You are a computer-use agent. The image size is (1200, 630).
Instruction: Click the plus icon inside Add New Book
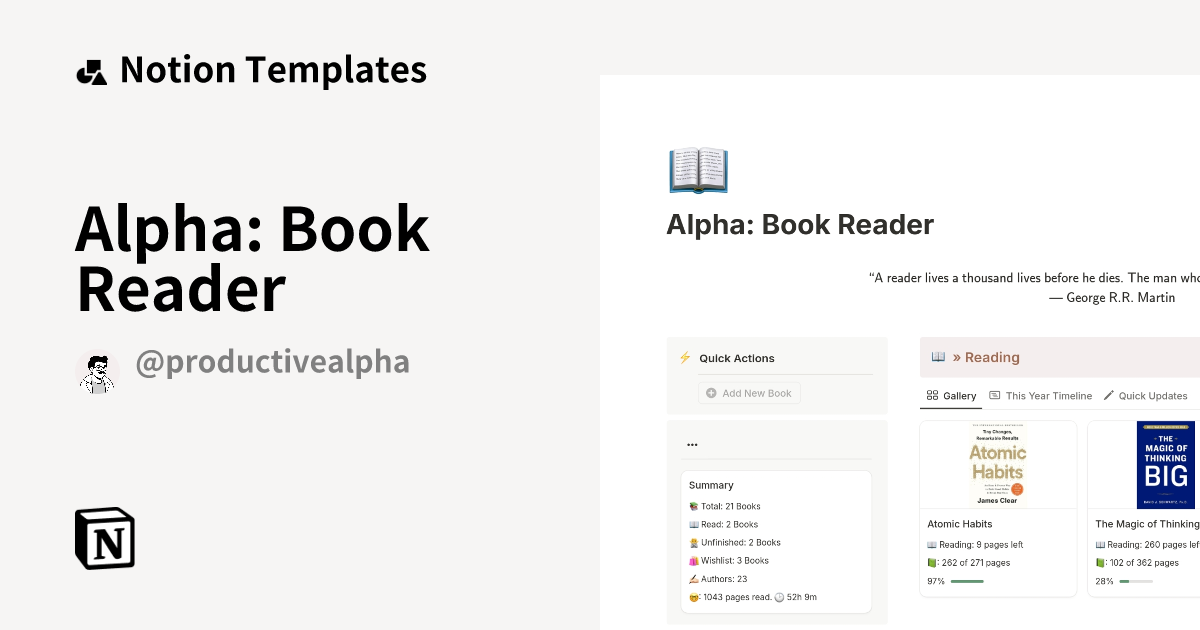pos(710,392)
